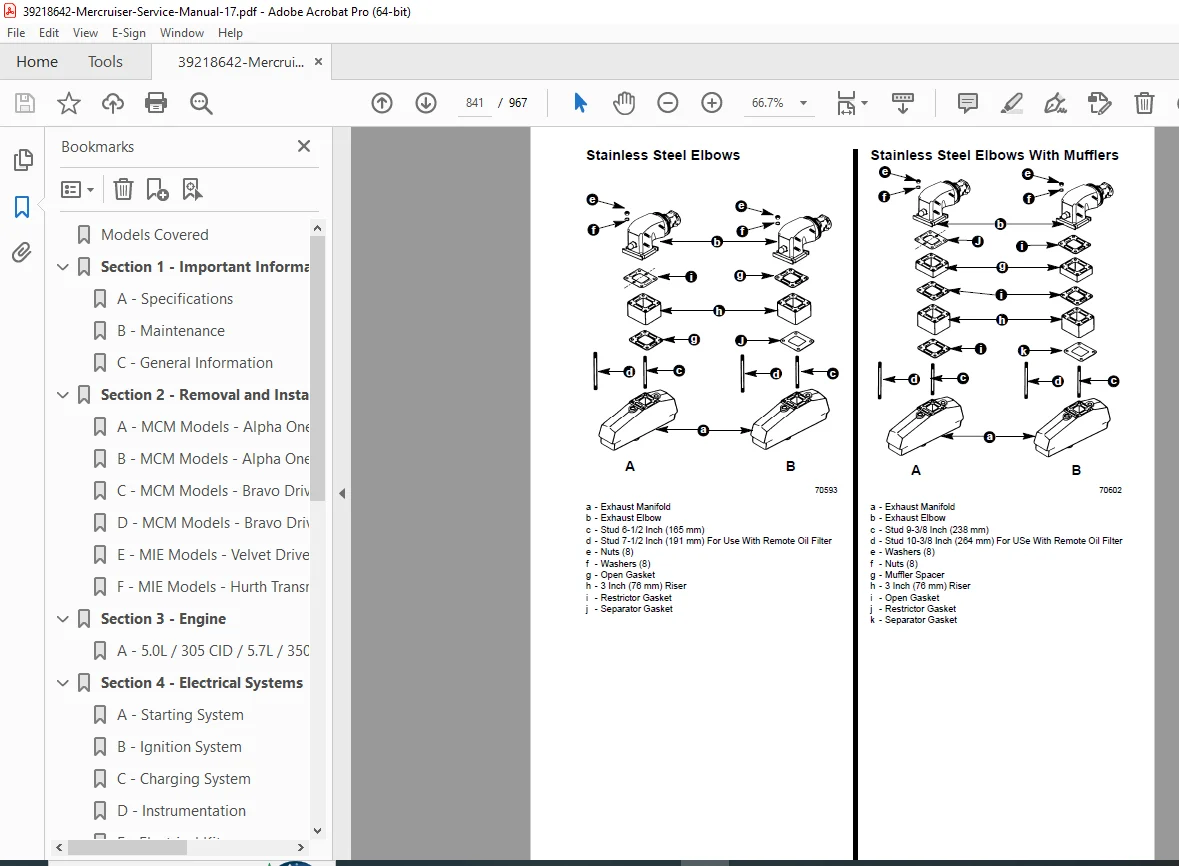Open the E-Sign menu

point(129,33)
